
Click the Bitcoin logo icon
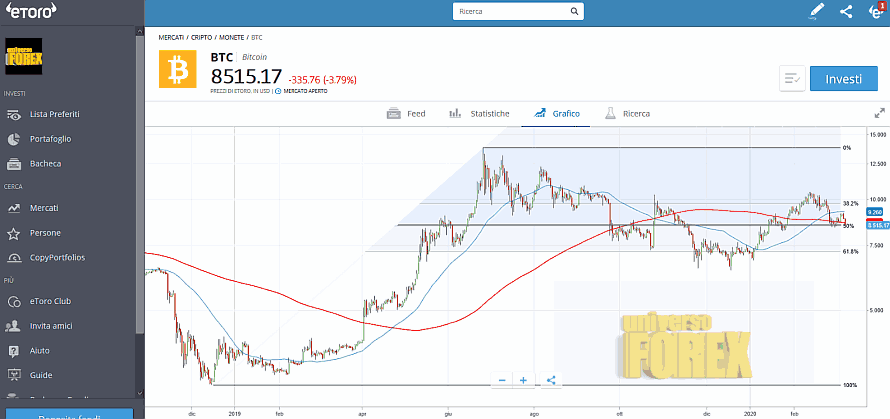click(x=180, y=69)
